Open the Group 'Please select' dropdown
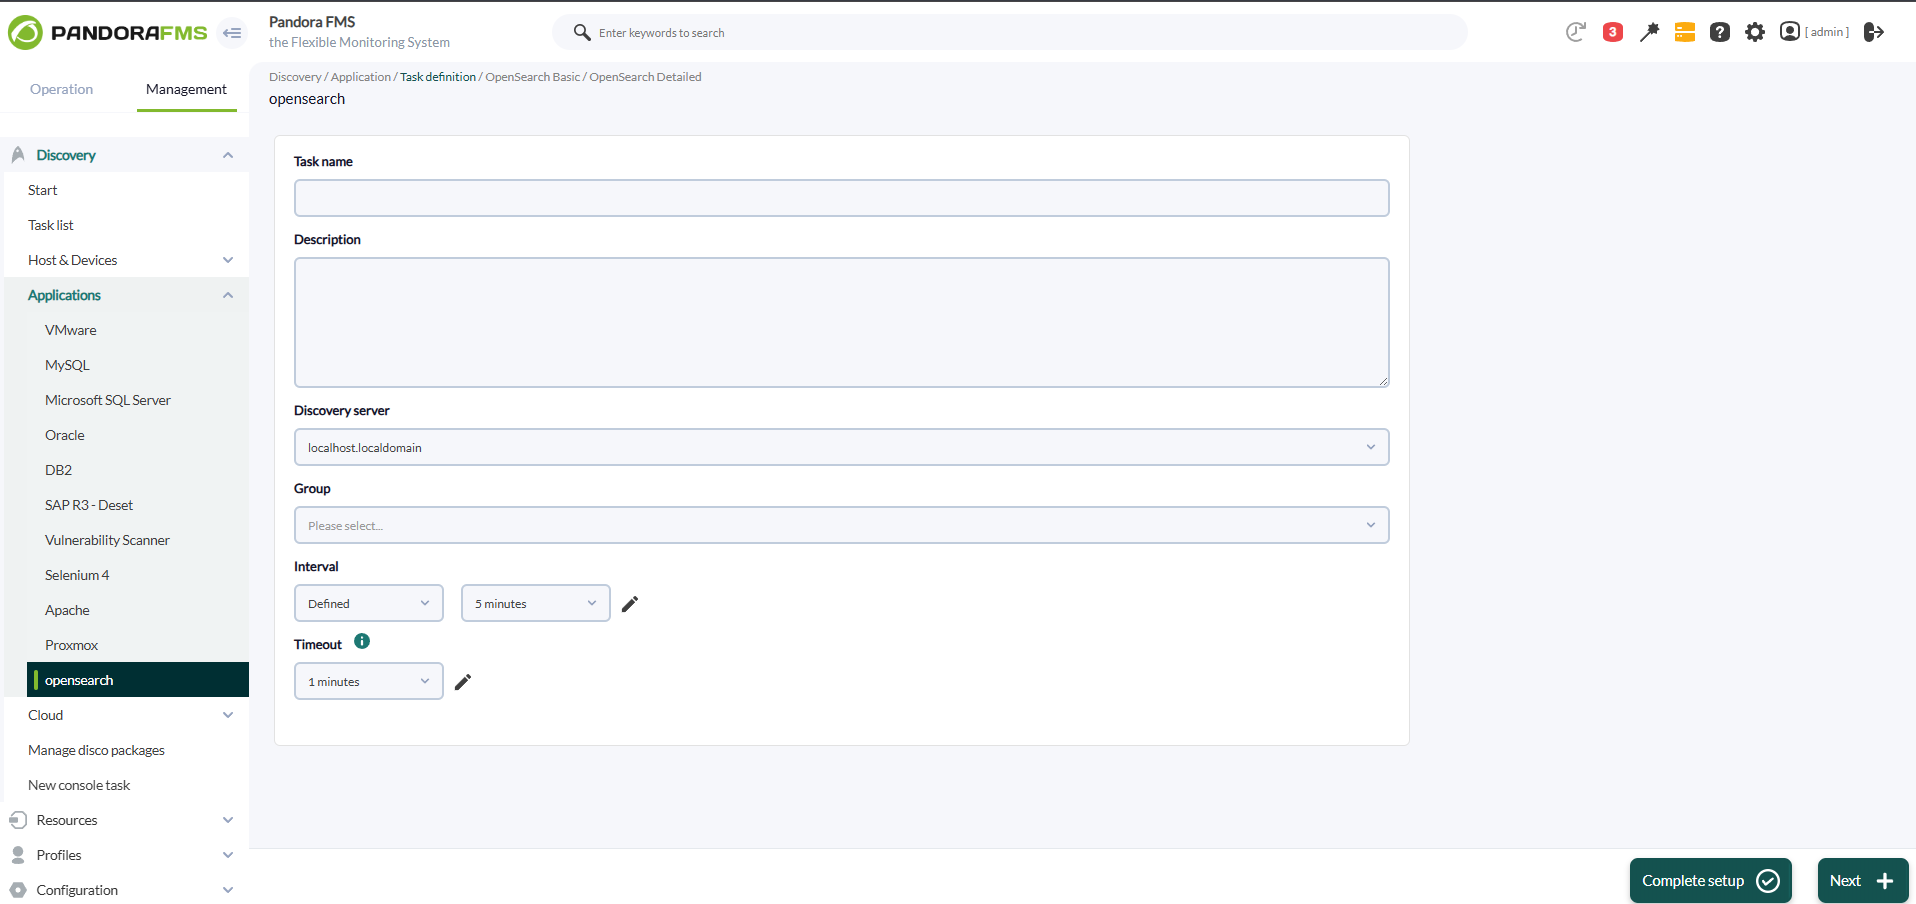 click(841, 525)
